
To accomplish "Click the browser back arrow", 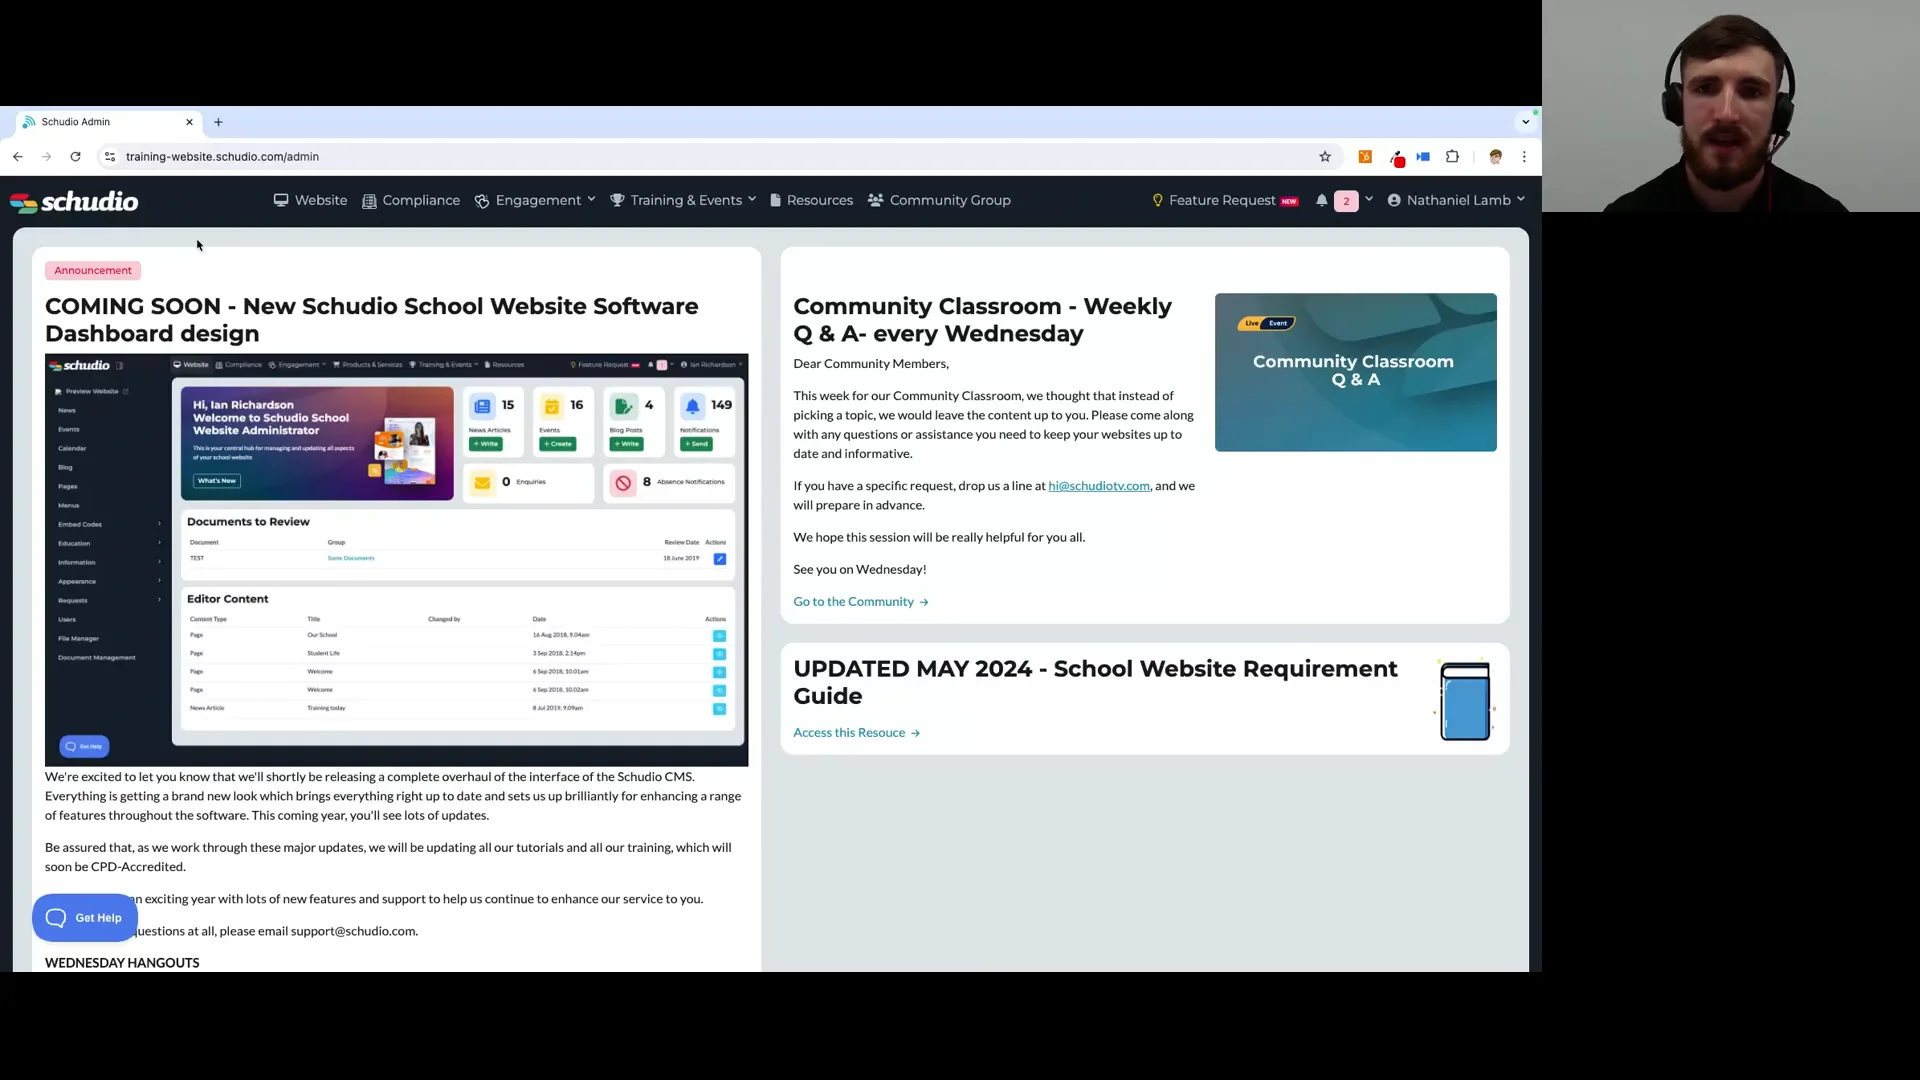I will (x=18, y=157).
